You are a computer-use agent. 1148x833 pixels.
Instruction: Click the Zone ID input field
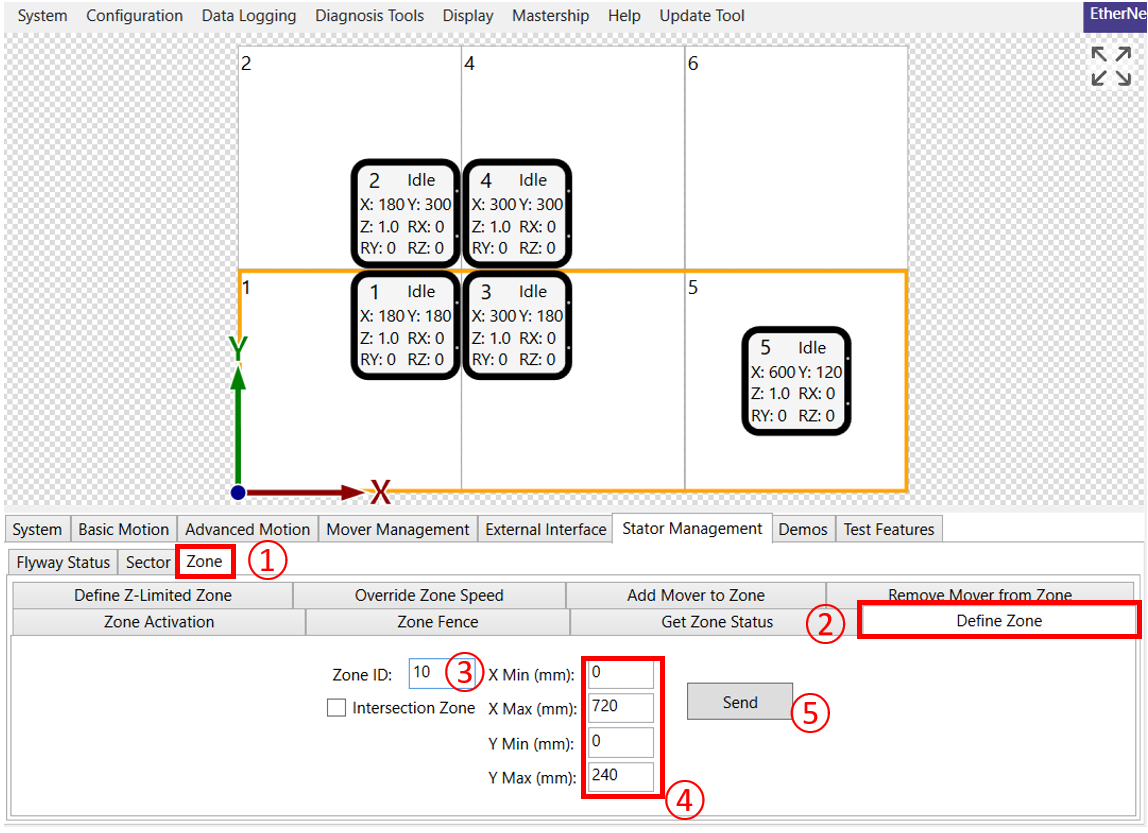[430, 673]
